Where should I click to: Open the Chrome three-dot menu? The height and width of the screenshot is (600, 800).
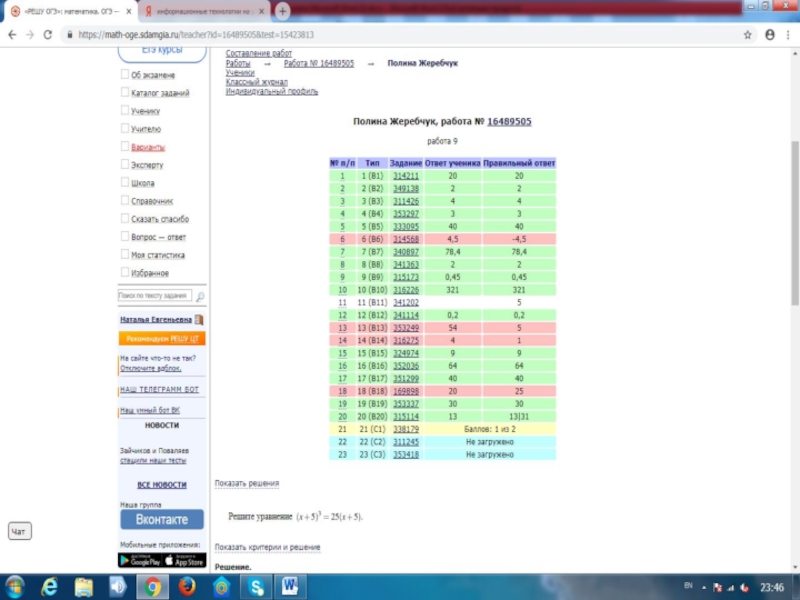point(788,35)
